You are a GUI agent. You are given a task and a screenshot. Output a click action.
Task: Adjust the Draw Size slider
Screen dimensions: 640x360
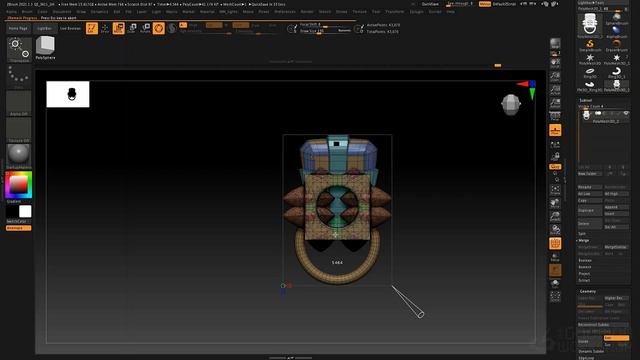325,31
